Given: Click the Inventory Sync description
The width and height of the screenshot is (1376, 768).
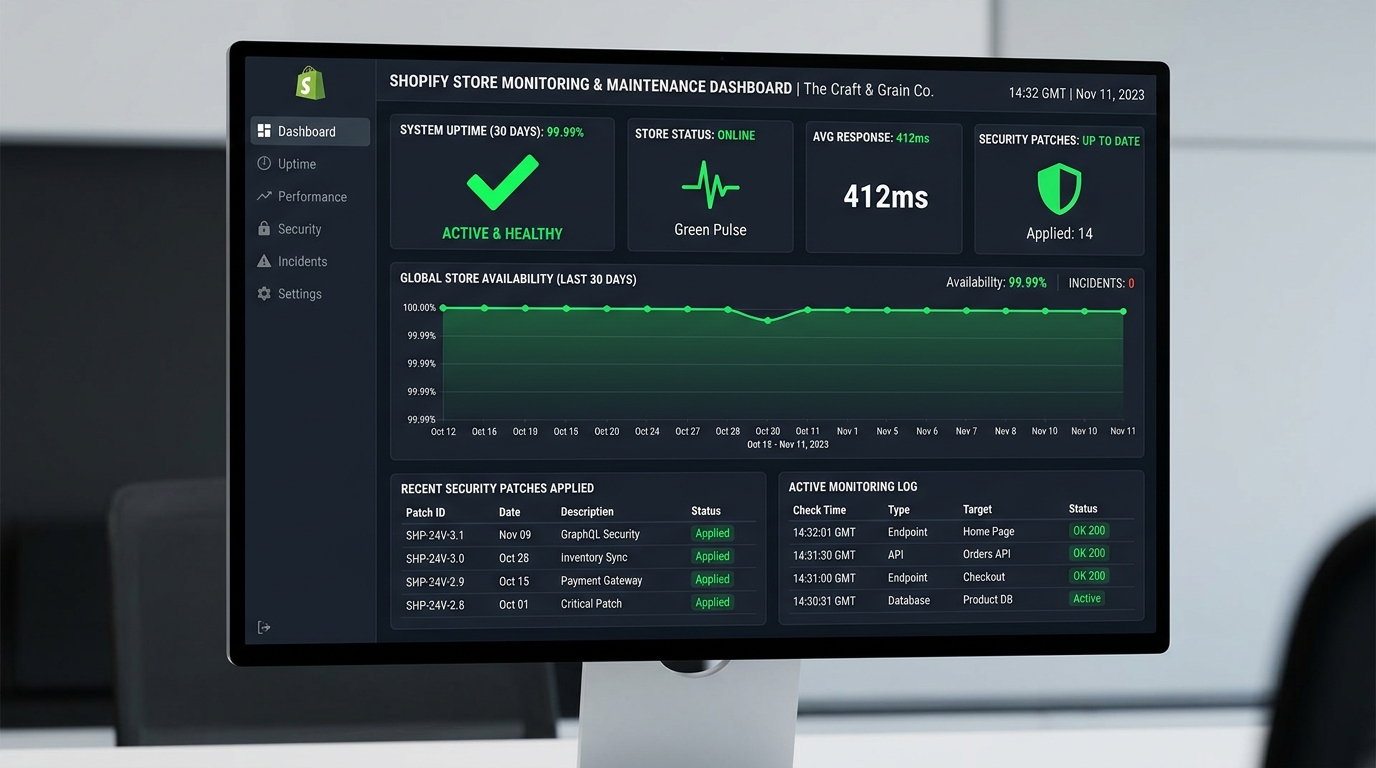Looking at the screenshot, I should tap(594, 557).
